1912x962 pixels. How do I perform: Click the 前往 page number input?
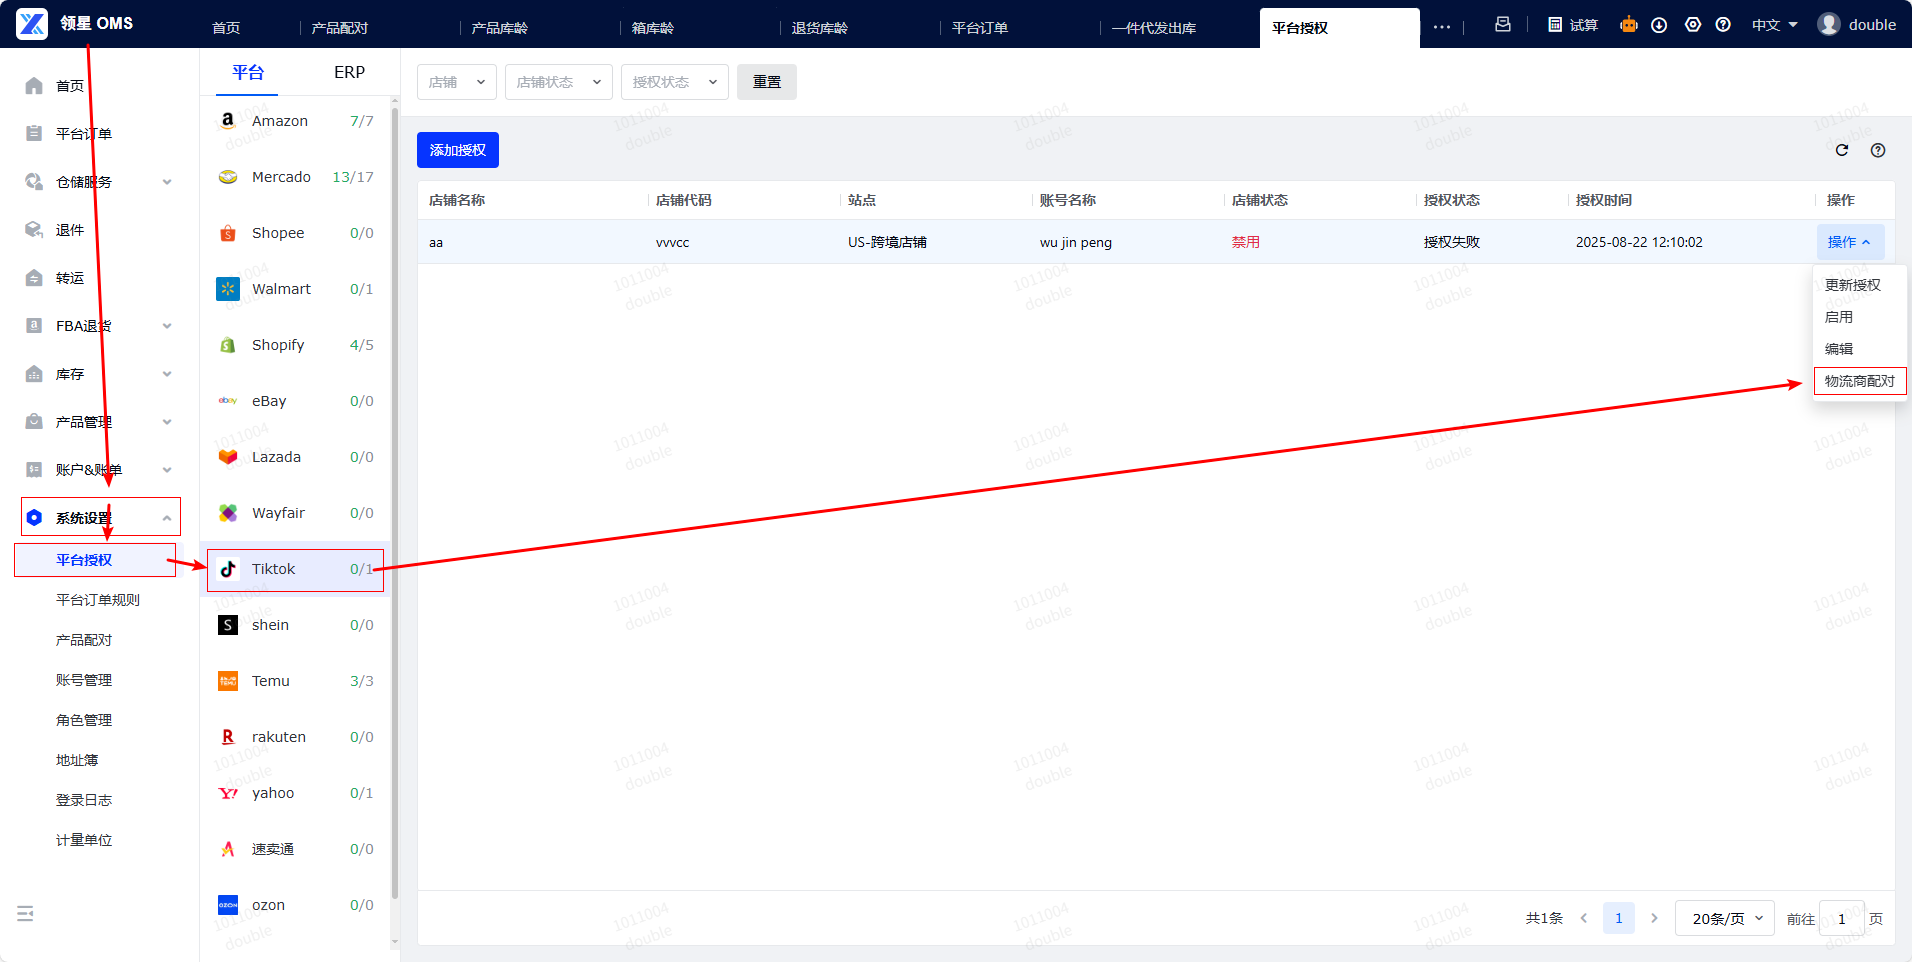coord(1842,918)
